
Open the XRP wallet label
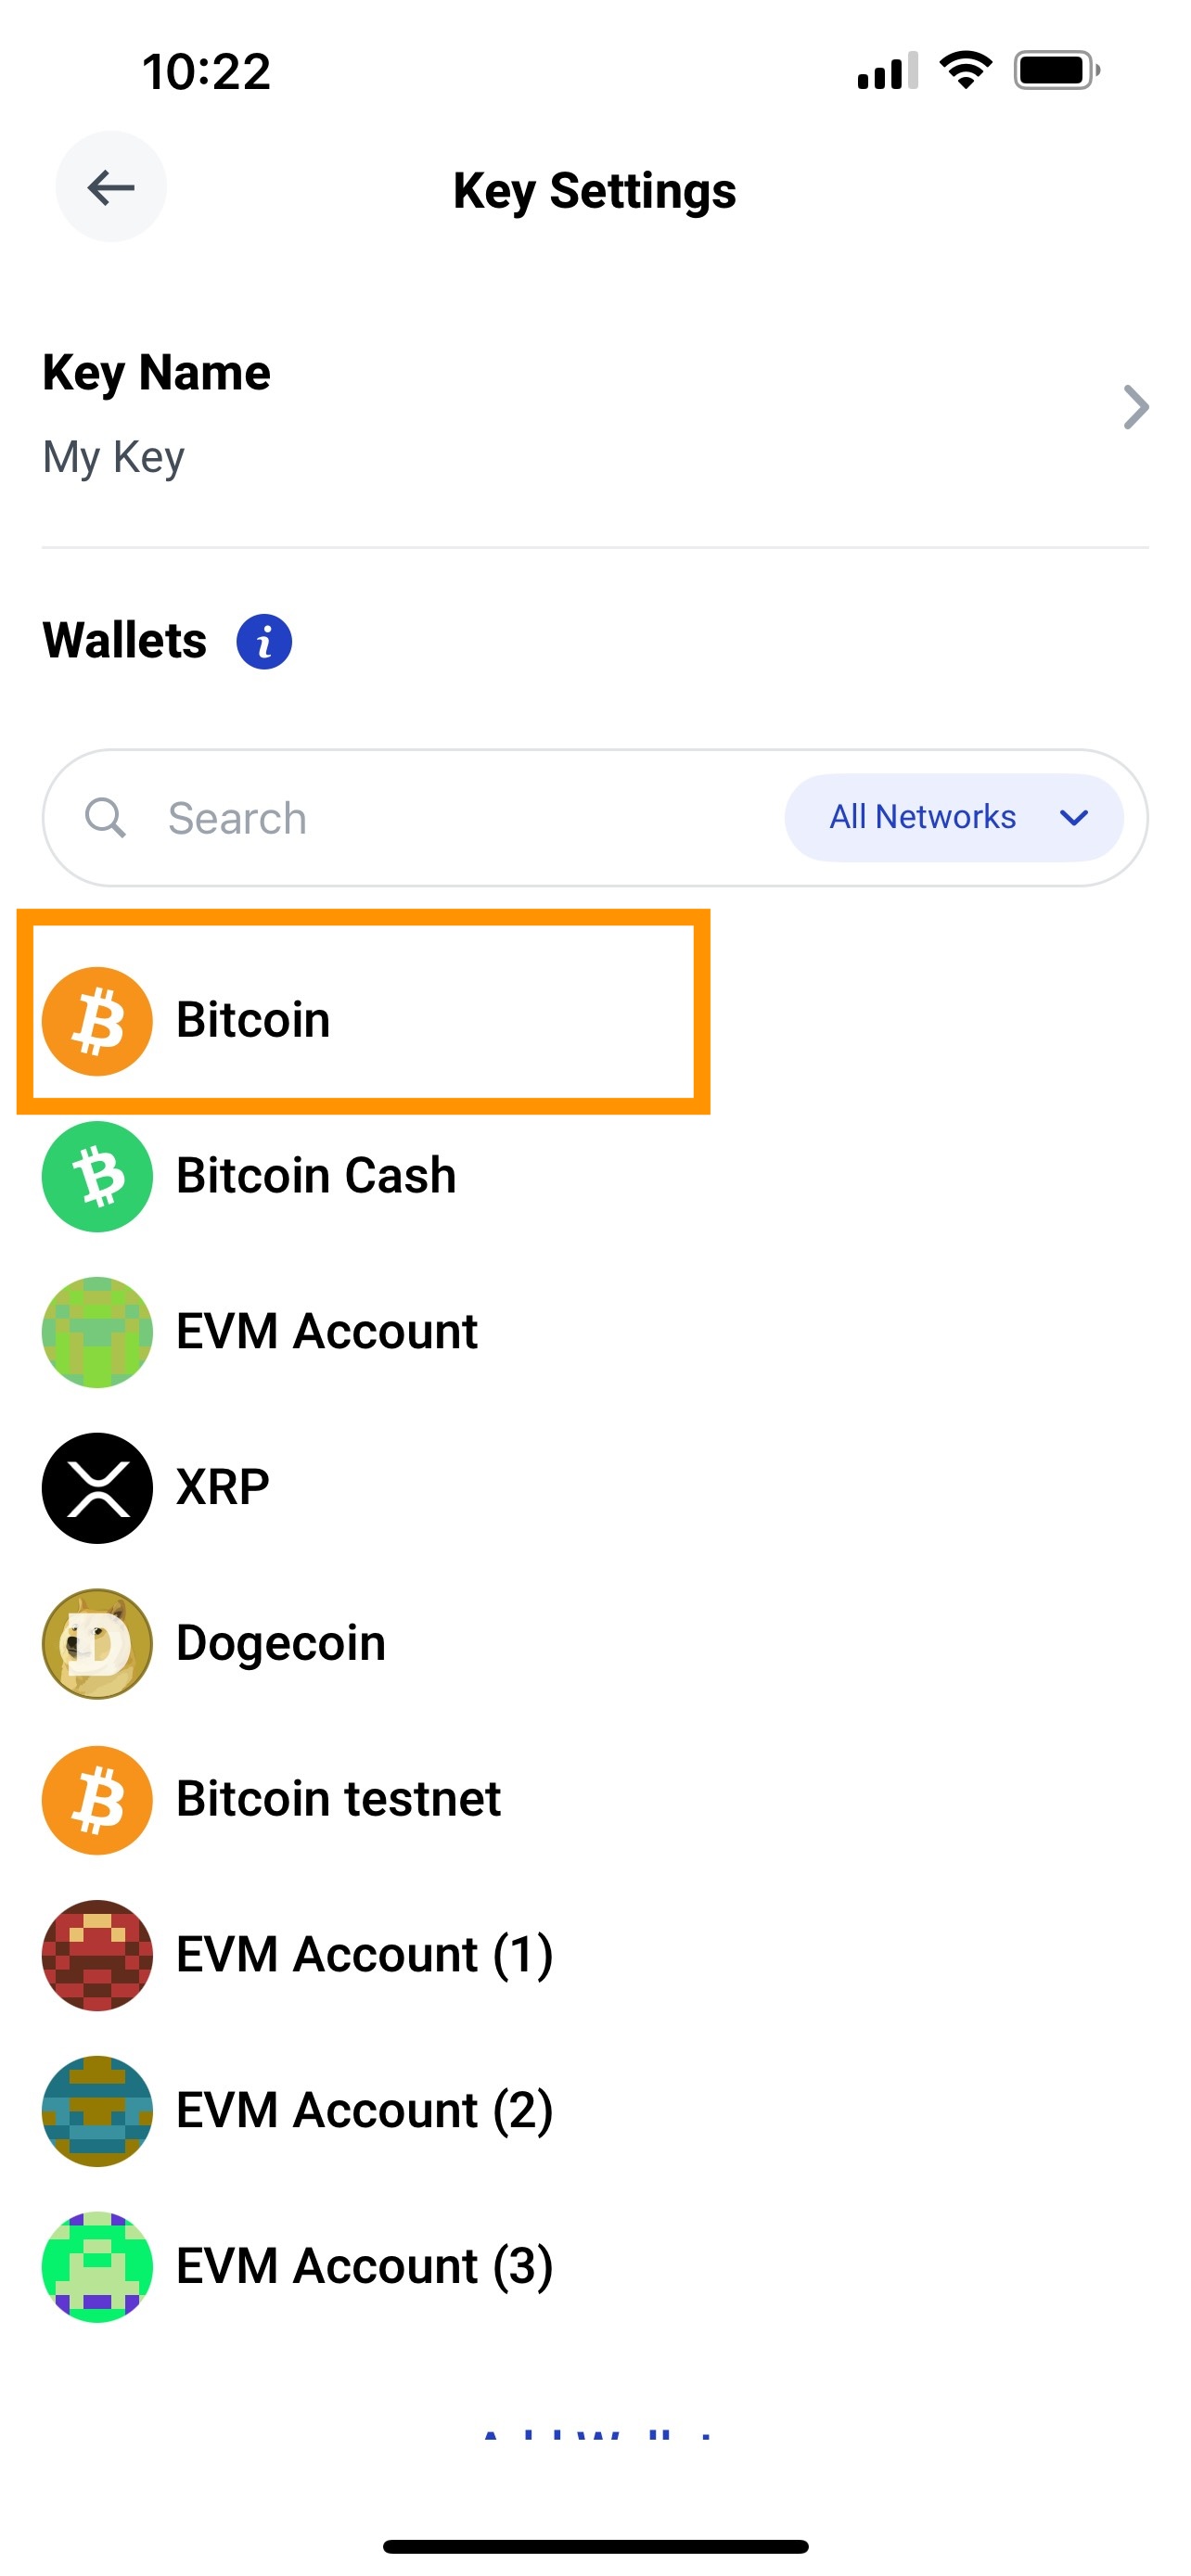(x=223, y=1488)
